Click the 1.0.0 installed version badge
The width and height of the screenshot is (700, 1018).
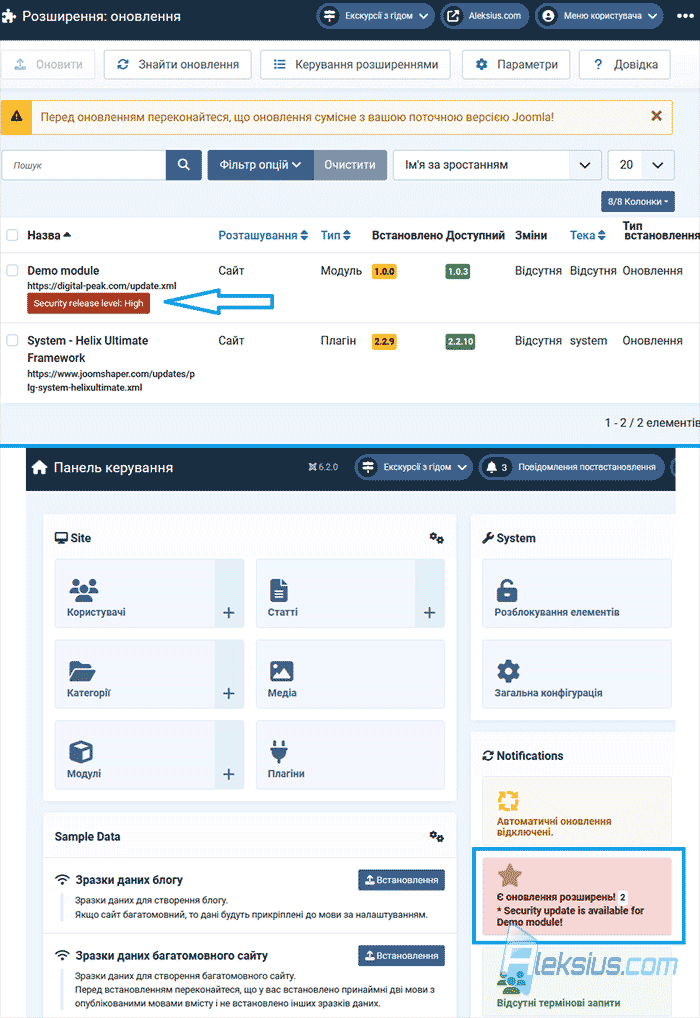point(384,271)
